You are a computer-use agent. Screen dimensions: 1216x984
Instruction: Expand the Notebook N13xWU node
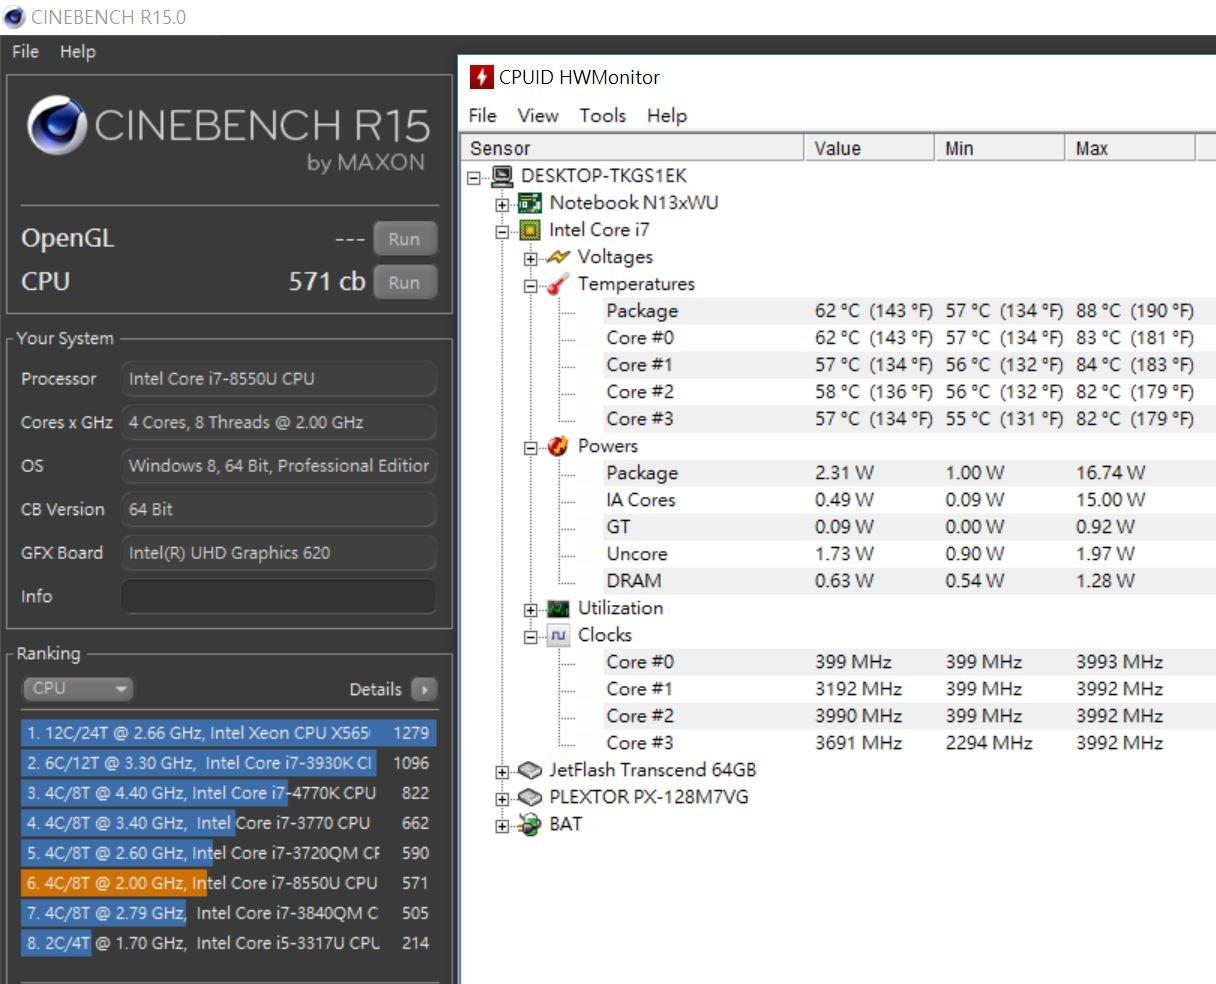pos(502,205)
